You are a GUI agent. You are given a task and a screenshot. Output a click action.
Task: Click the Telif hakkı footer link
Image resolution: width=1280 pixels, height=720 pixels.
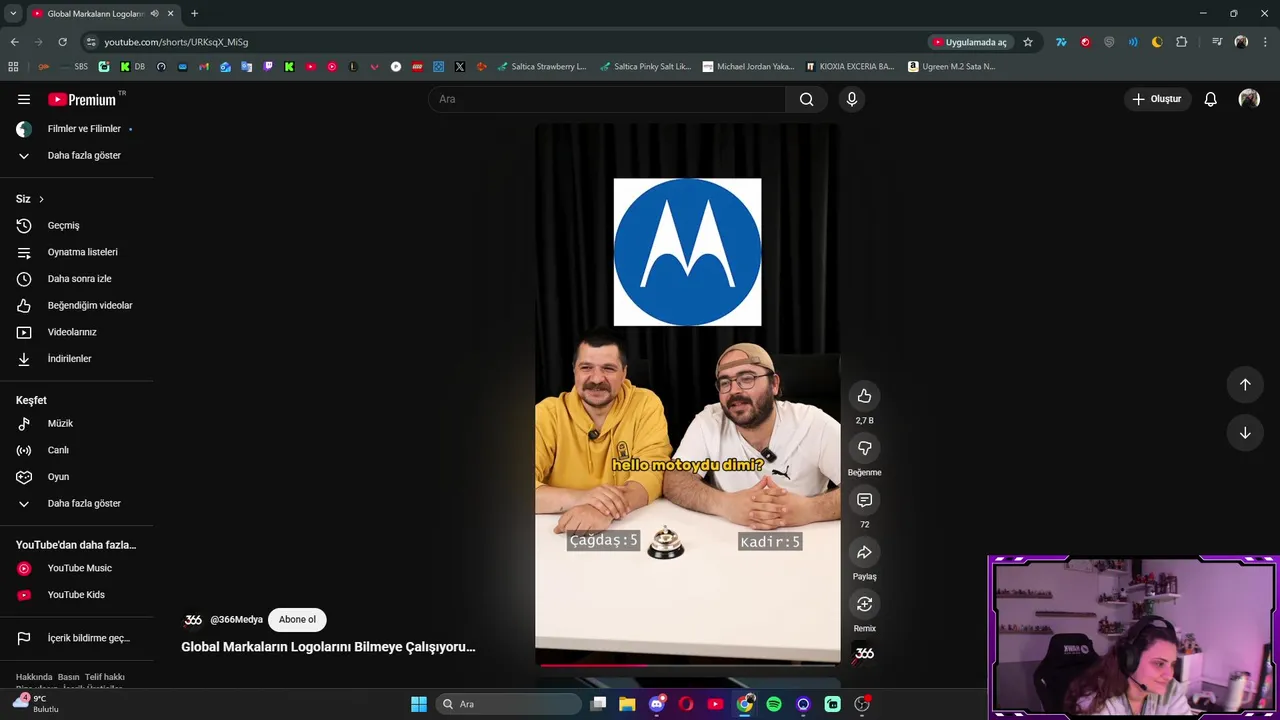tap(105, 677)
